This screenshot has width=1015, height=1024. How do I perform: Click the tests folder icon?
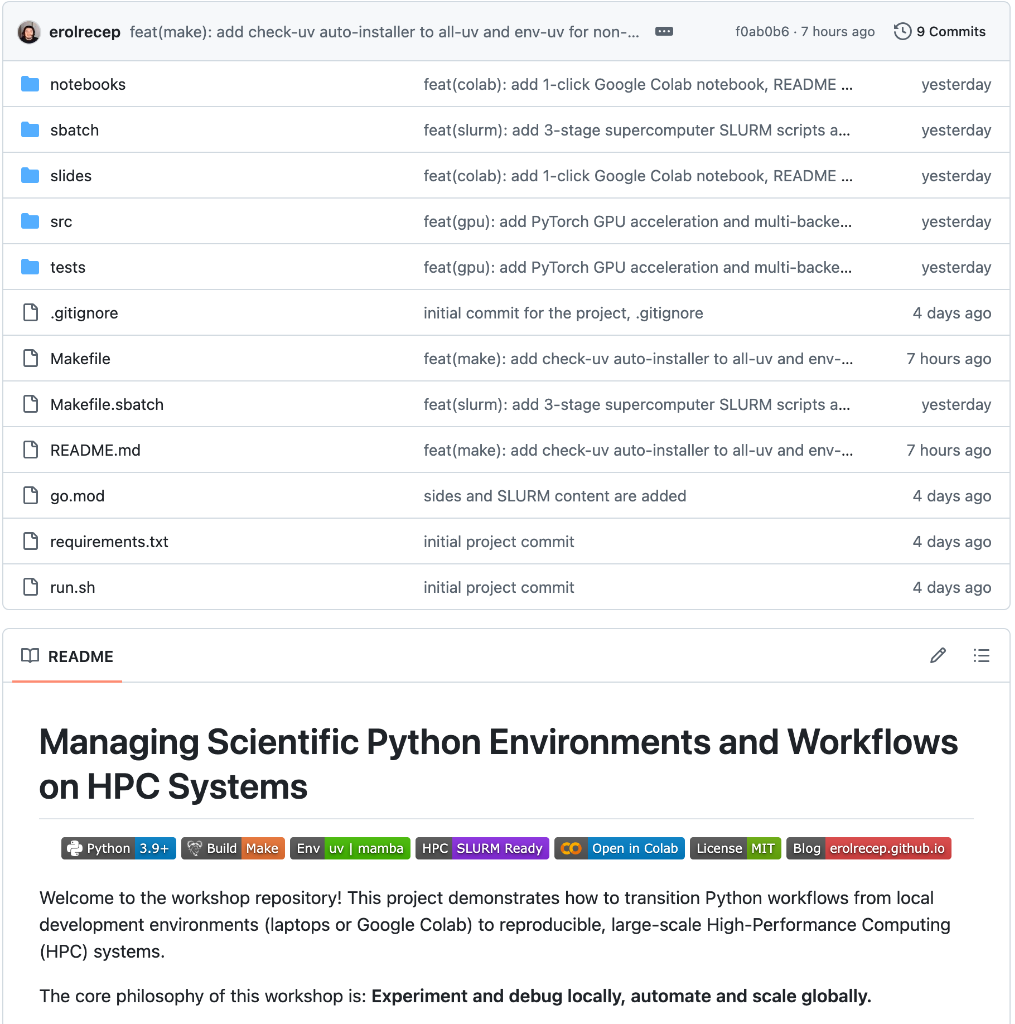pyautogui.click(x=30, y=267)
